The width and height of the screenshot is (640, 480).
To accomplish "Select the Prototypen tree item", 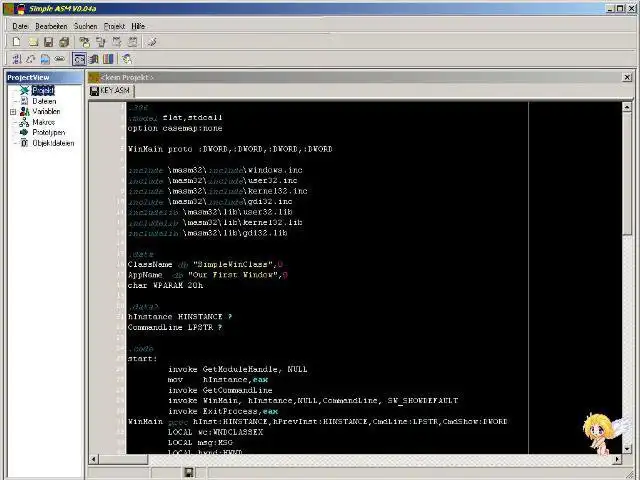I will coord(49,132).
